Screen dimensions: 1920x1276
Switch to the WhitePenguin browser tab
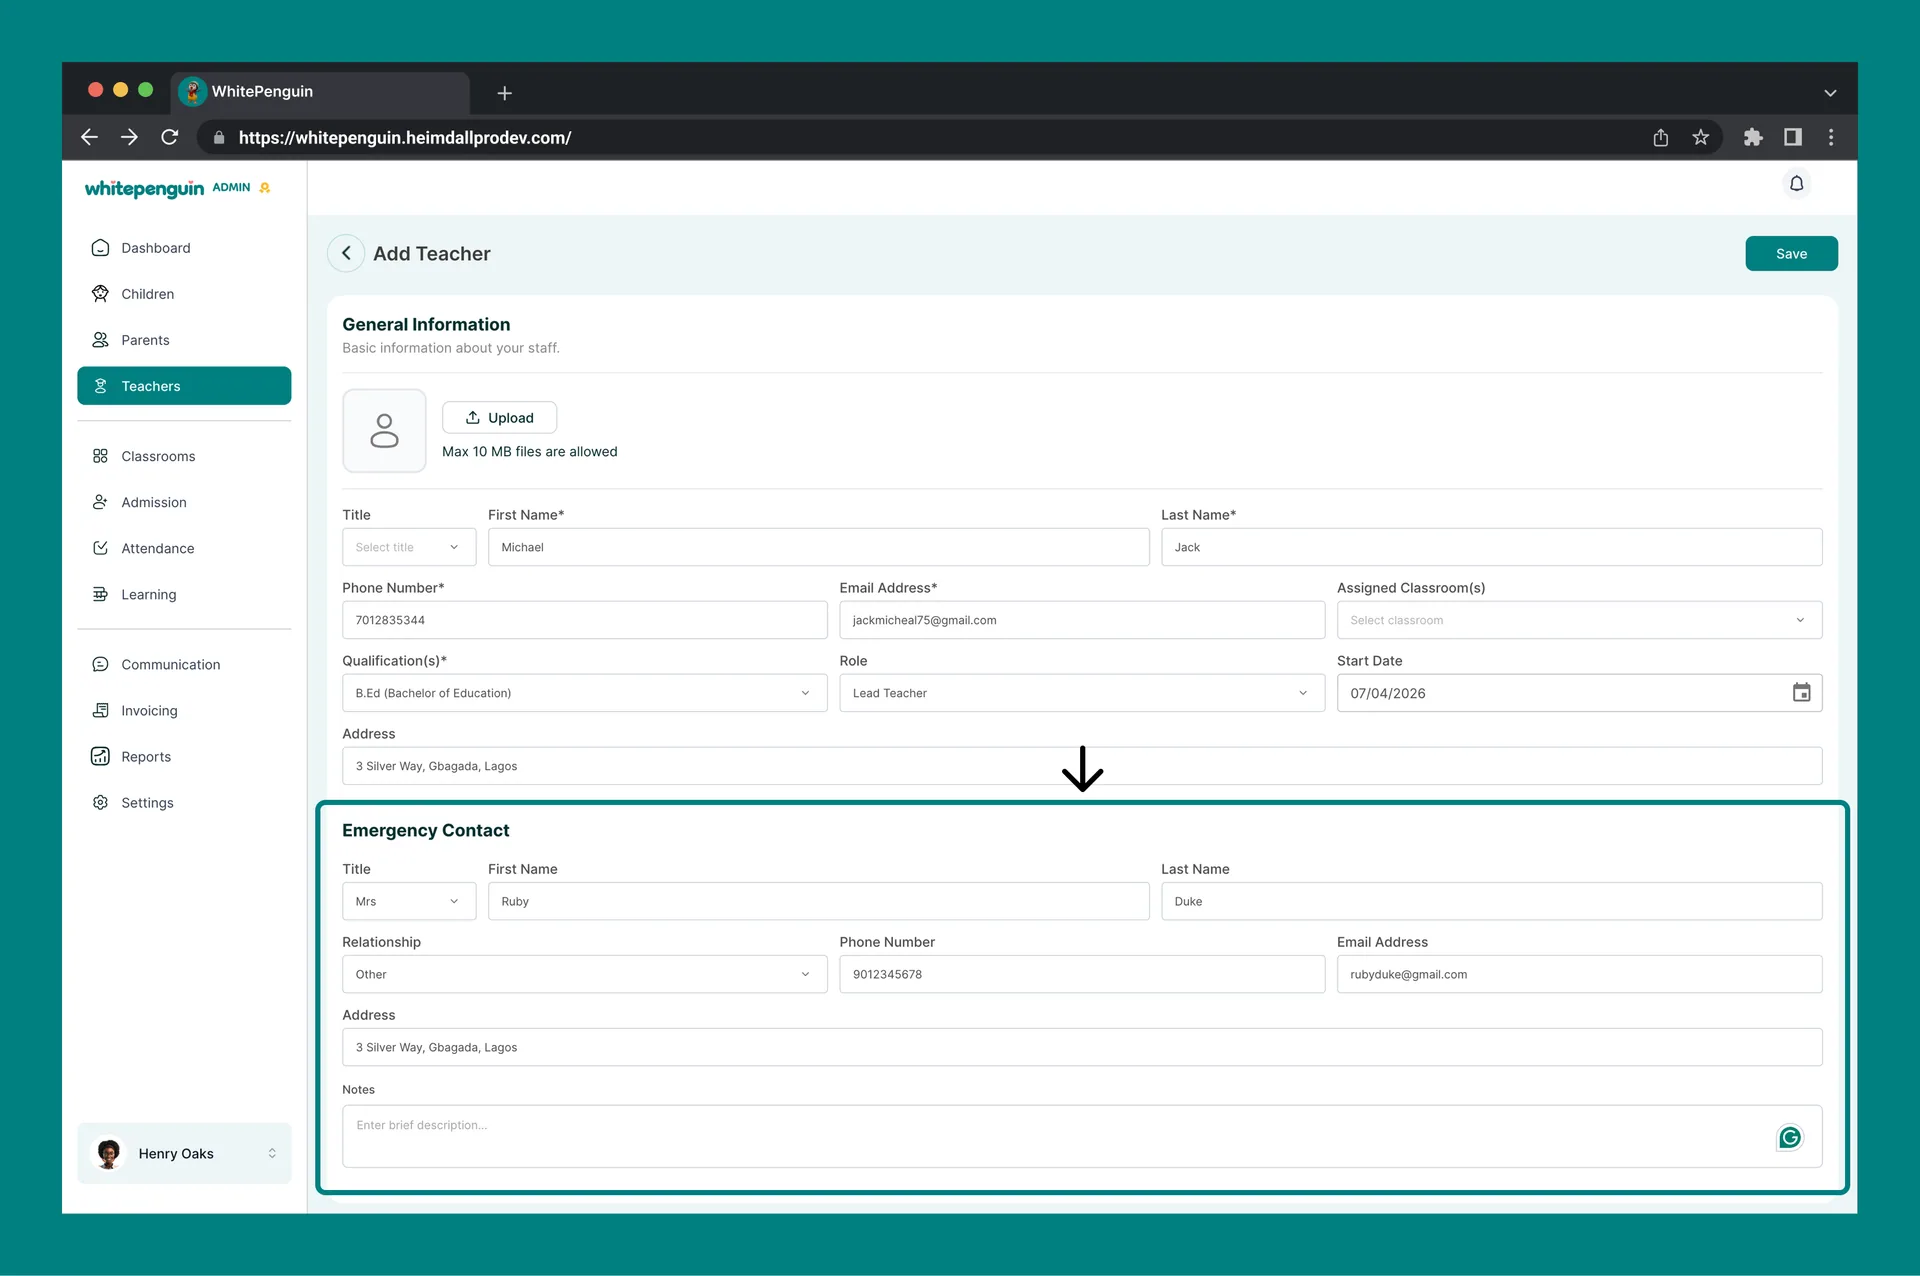coord(320,92)
